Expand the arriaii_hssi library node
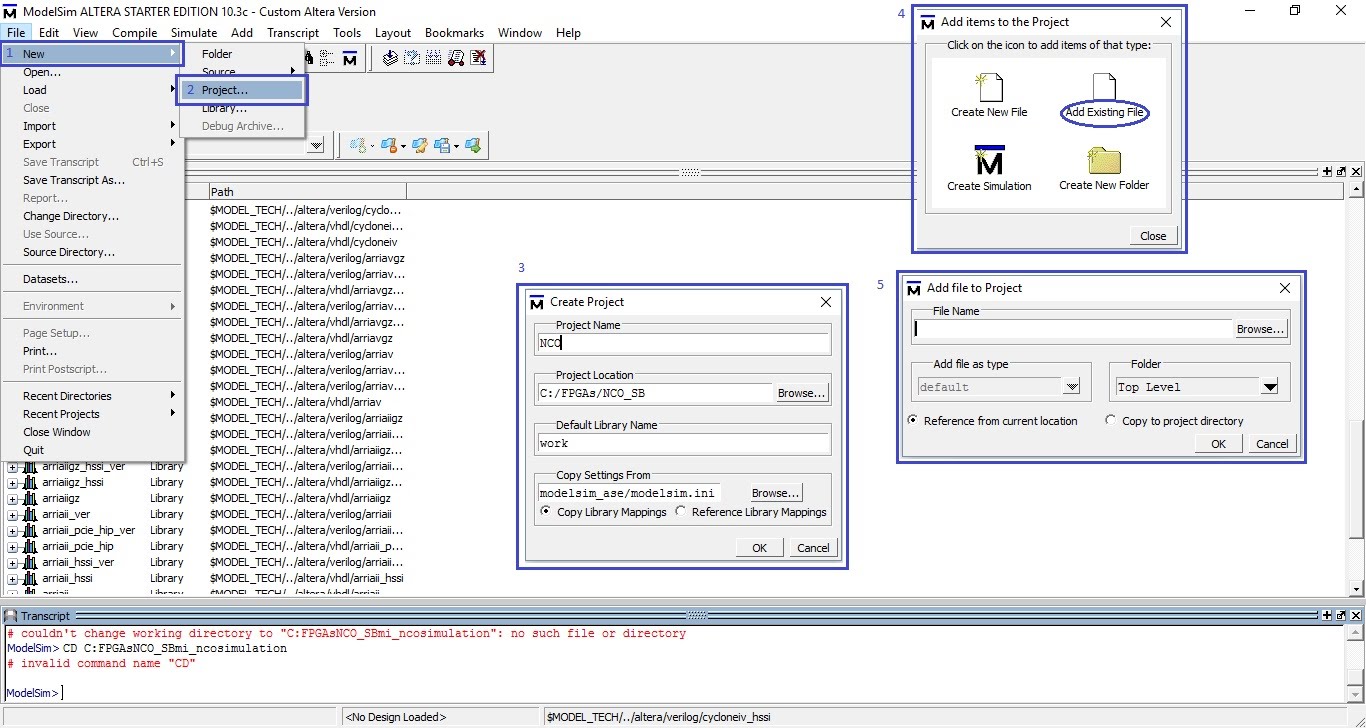The image size is (1366, 728). pos(12,578)
